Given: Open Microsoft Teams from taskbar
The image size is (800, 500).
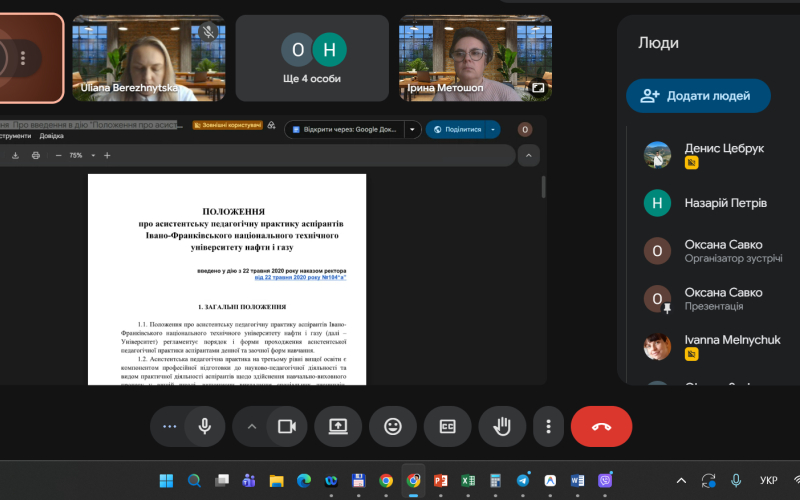Looking at the screenshot, I should click(x=249, y=481).
